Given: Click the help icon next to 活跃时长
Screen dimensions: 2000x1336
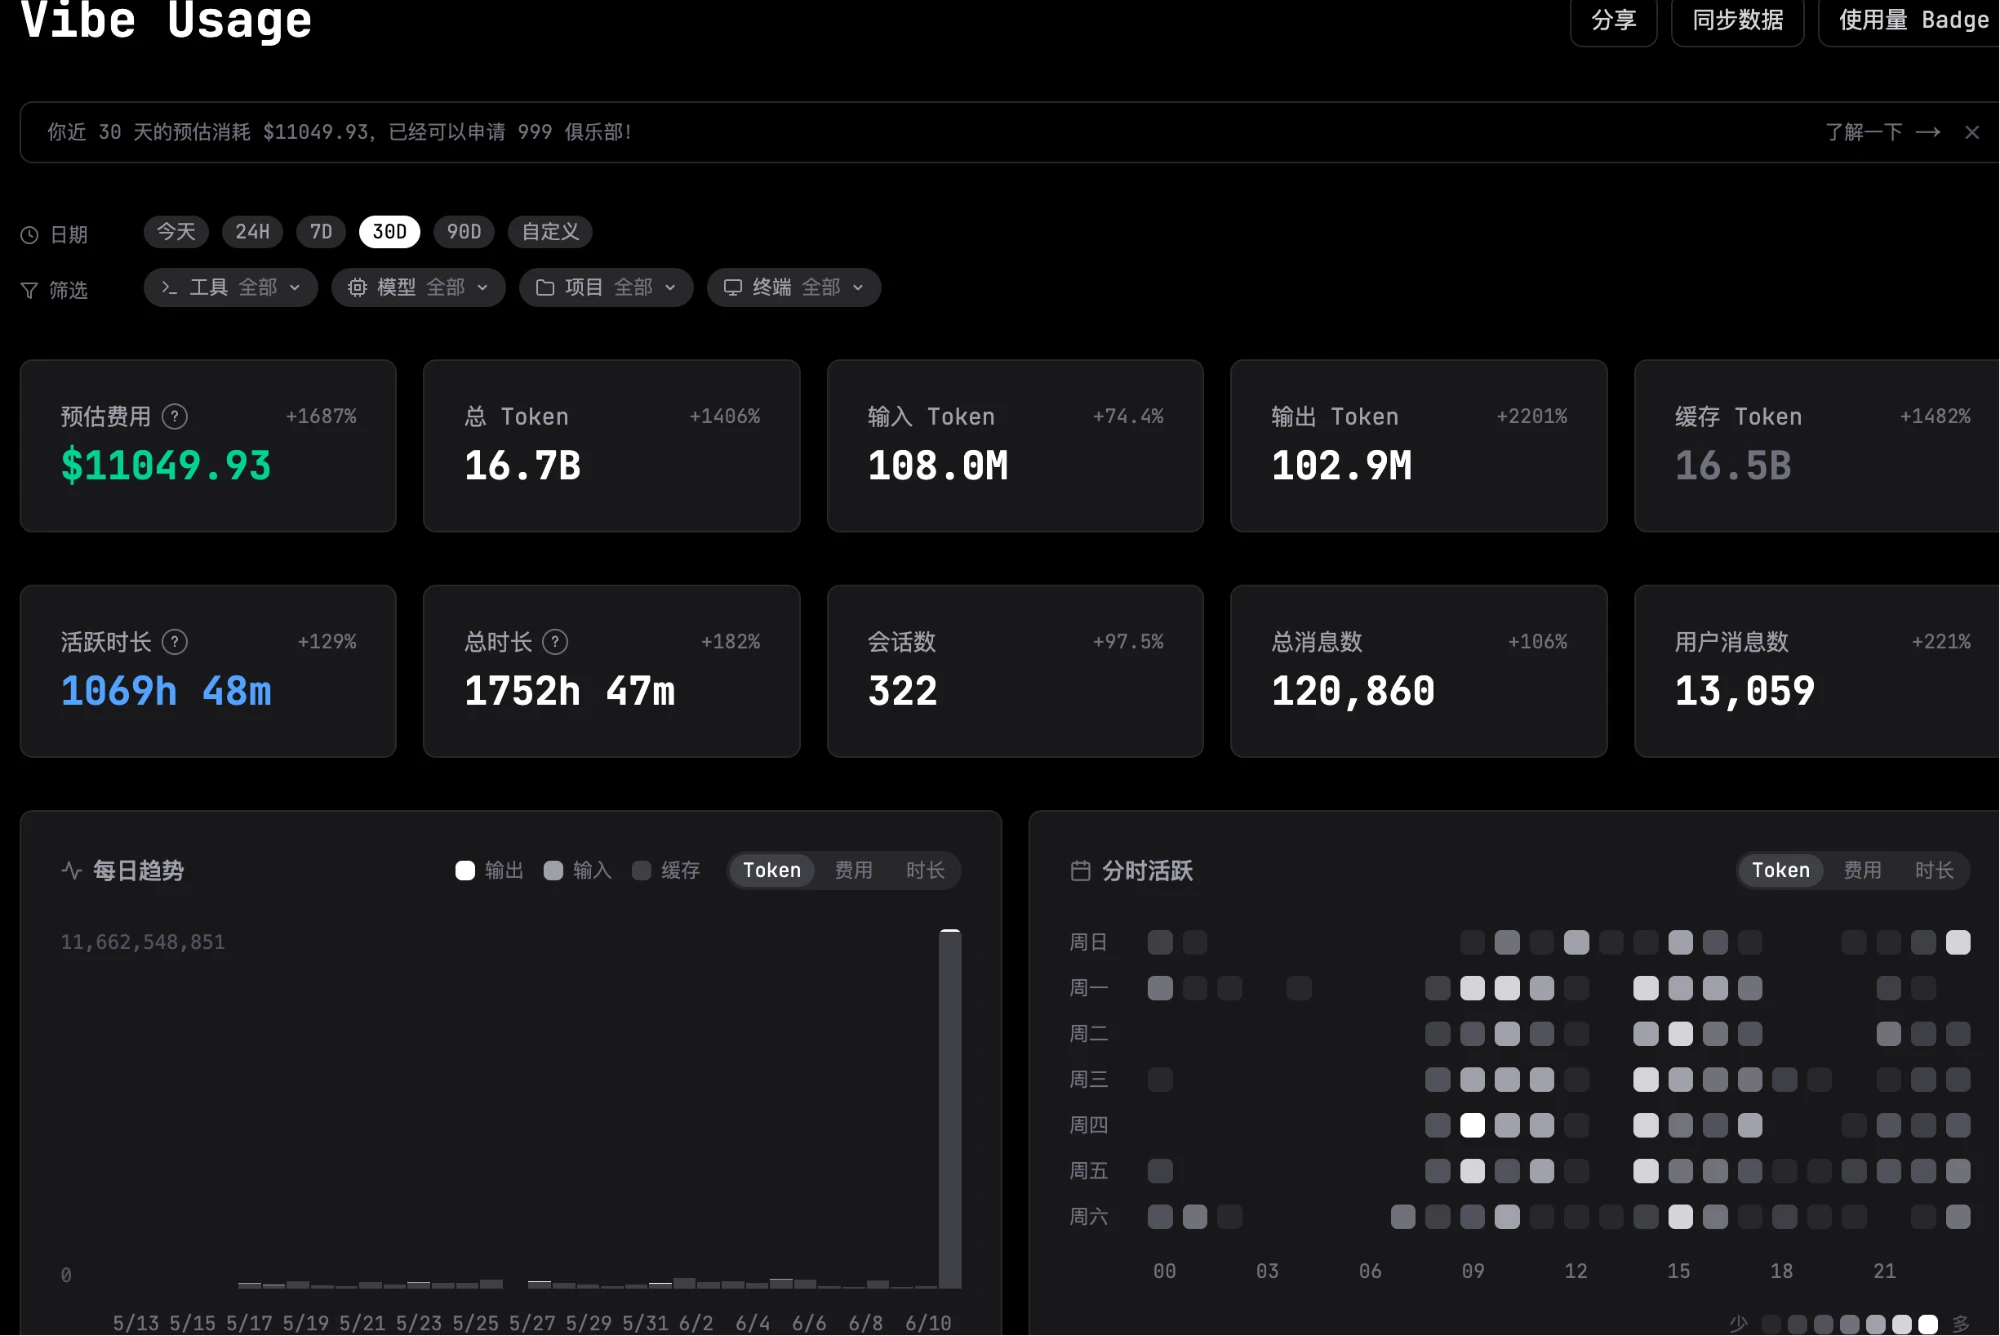Looking at the screenshot, I should pyautogui.click(x=175, y=641).
